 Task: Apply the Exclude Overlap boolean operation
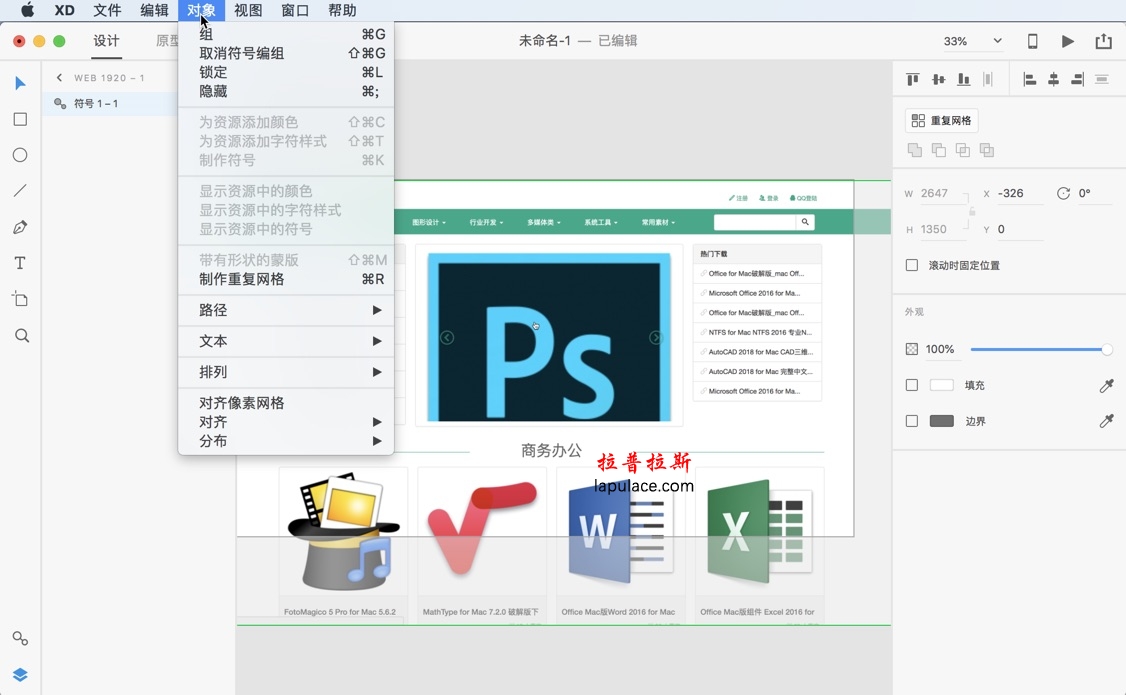click(987, 149)
